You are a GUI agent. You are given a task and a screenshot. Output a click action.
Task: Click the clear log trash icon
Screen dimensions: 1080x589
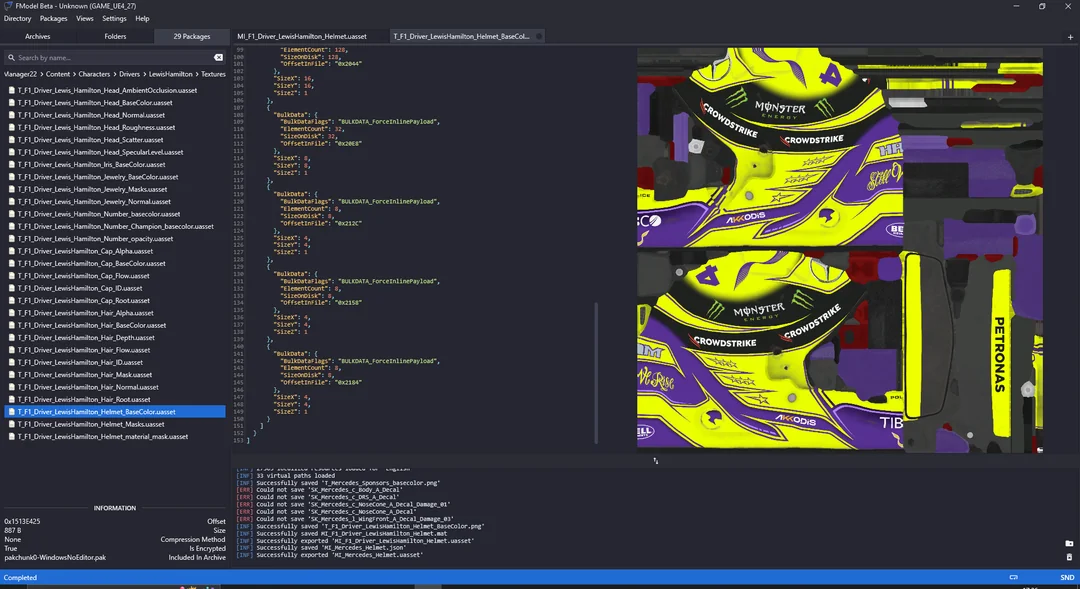click(x=1069, y=556)
